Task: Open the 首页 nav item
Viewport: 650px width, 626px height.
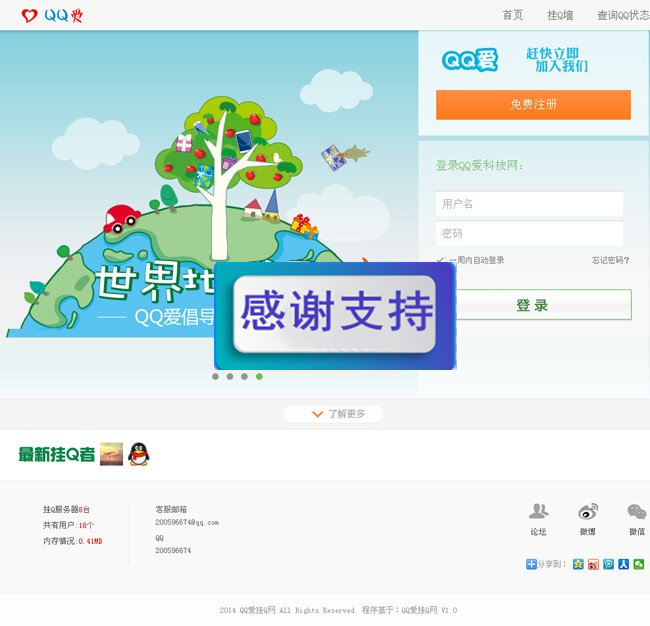Action: point(513,15)
